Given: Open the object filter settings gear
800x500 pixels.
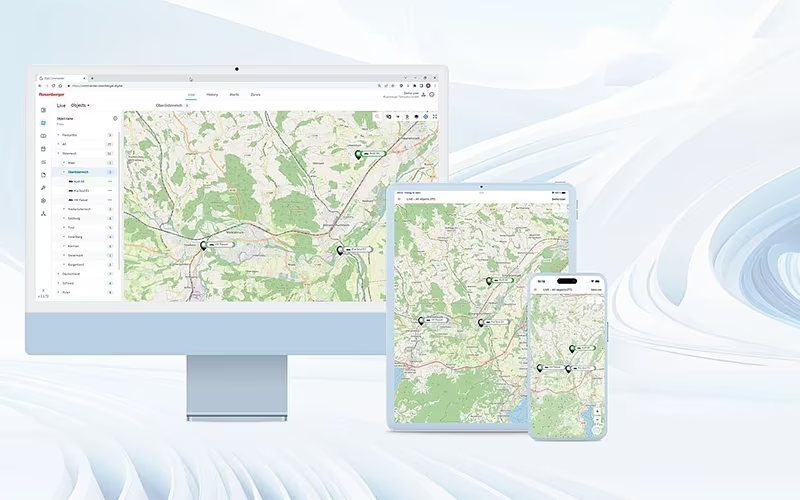Looking at the screenshot, I should tap(115, 118).
